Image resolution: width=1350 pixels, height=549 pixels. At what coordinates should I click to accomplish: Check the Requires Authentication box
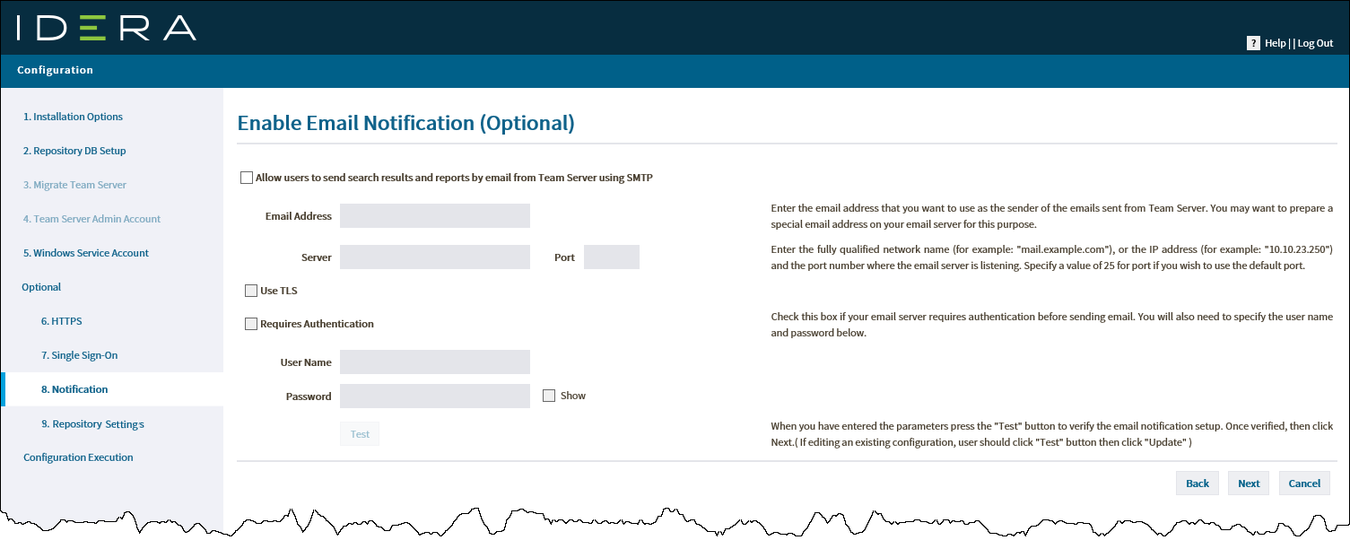(x=251, y=324)
